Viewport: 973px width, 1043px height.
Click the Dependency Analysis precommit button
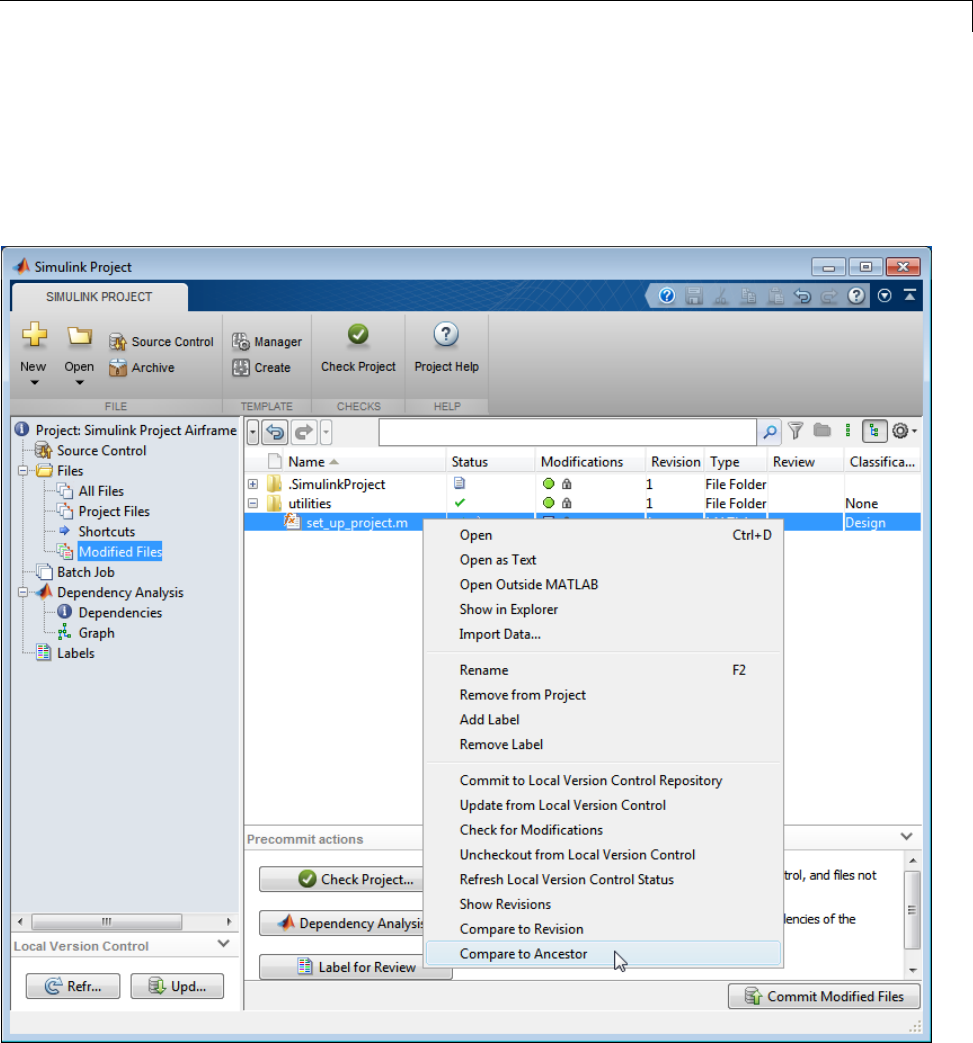(341, 923)
